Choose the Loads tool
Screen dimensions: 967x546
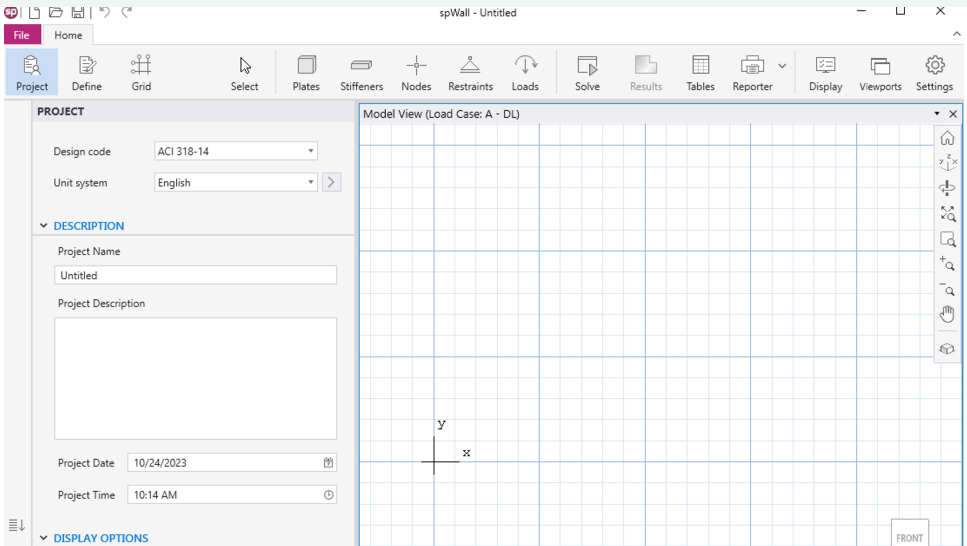(525, 73)
